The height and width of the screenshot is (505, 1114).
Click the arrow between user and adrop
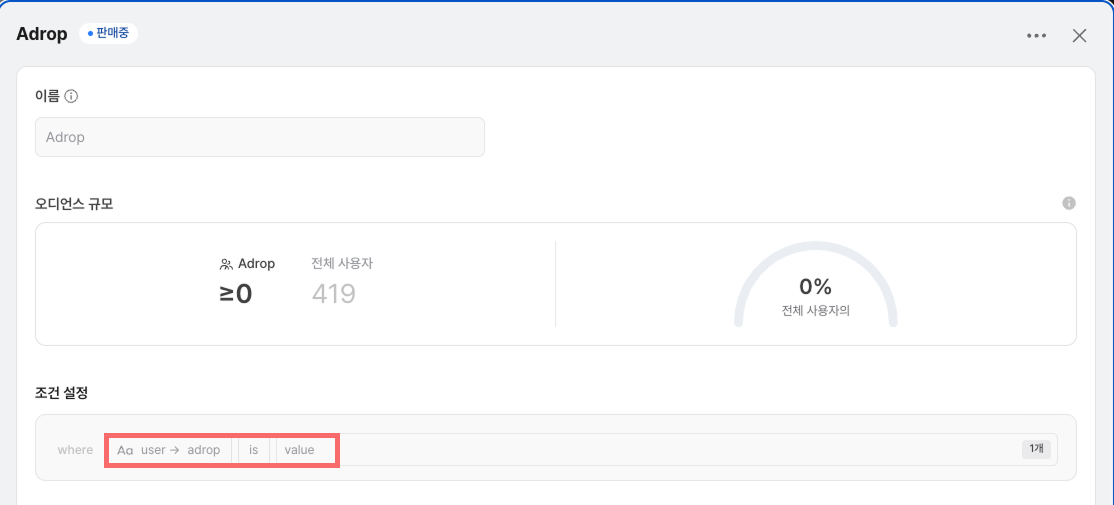(x=174, y=450)
